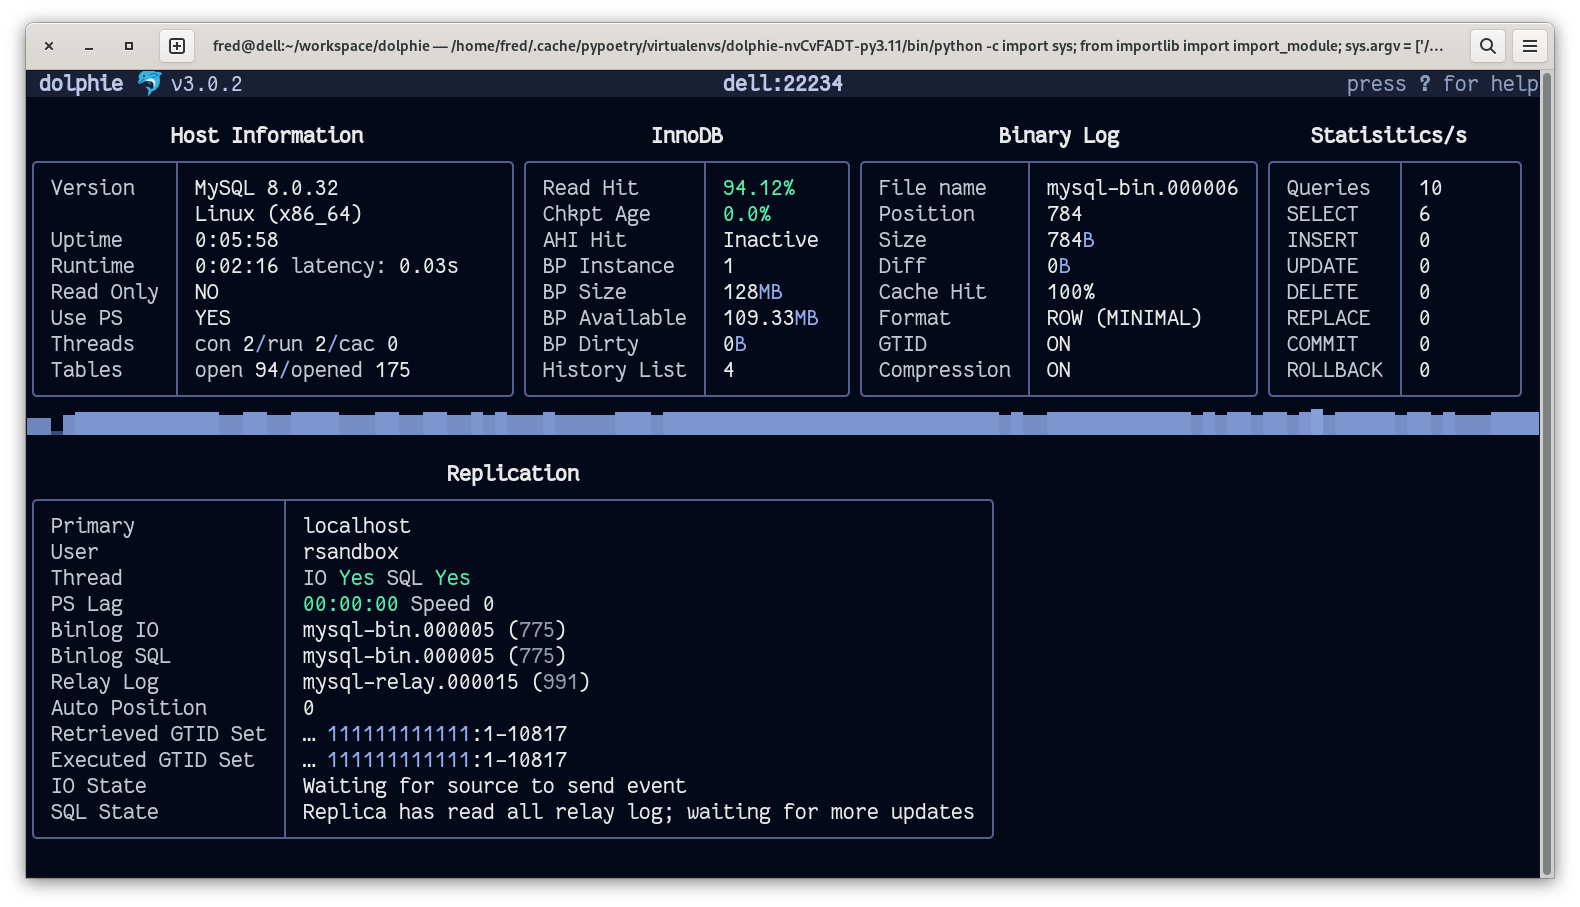Select the InnoDB panel heading
Image resolution: width=1580 pixels, height=907 pixels.
click(x=686, y=135)
